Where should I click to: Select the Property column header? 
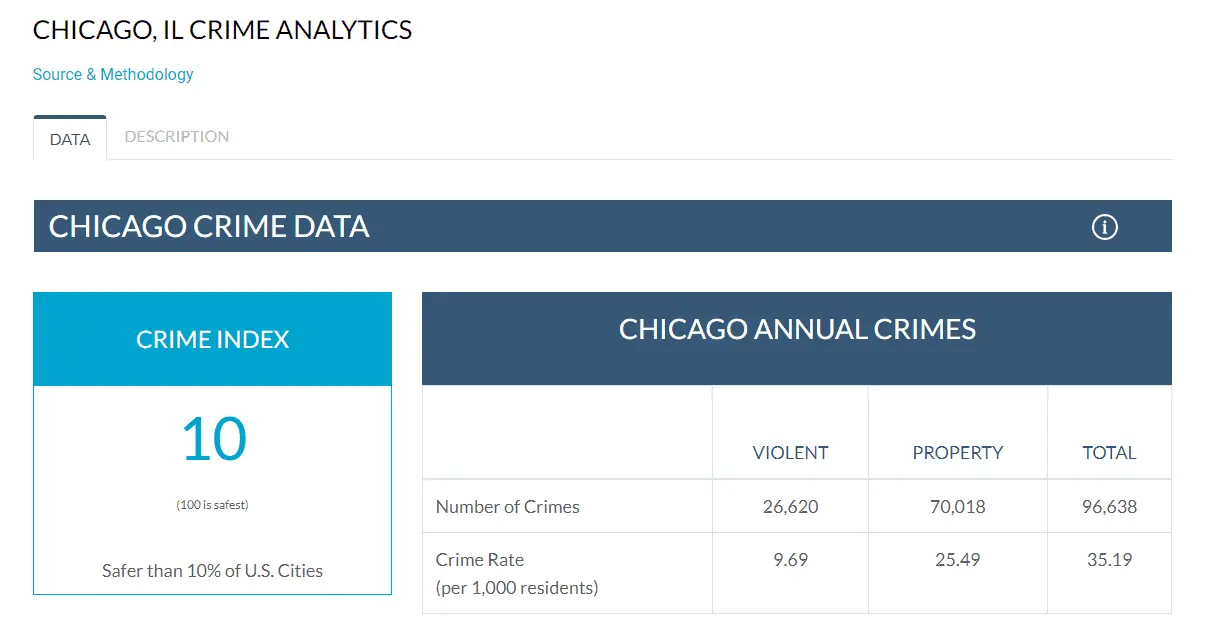point(957,453)
